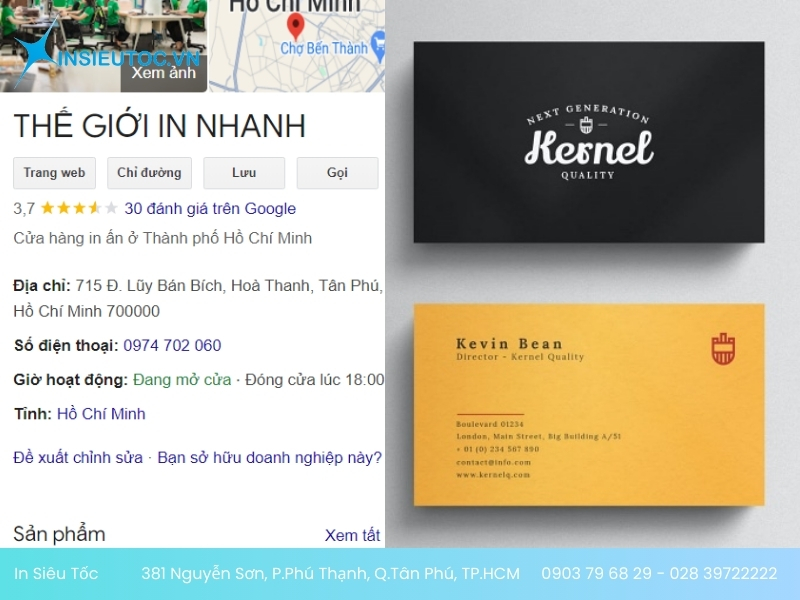Click the Kernel logo on black card
This screenshot has width=800, height=600.
[x=589, y=146]
